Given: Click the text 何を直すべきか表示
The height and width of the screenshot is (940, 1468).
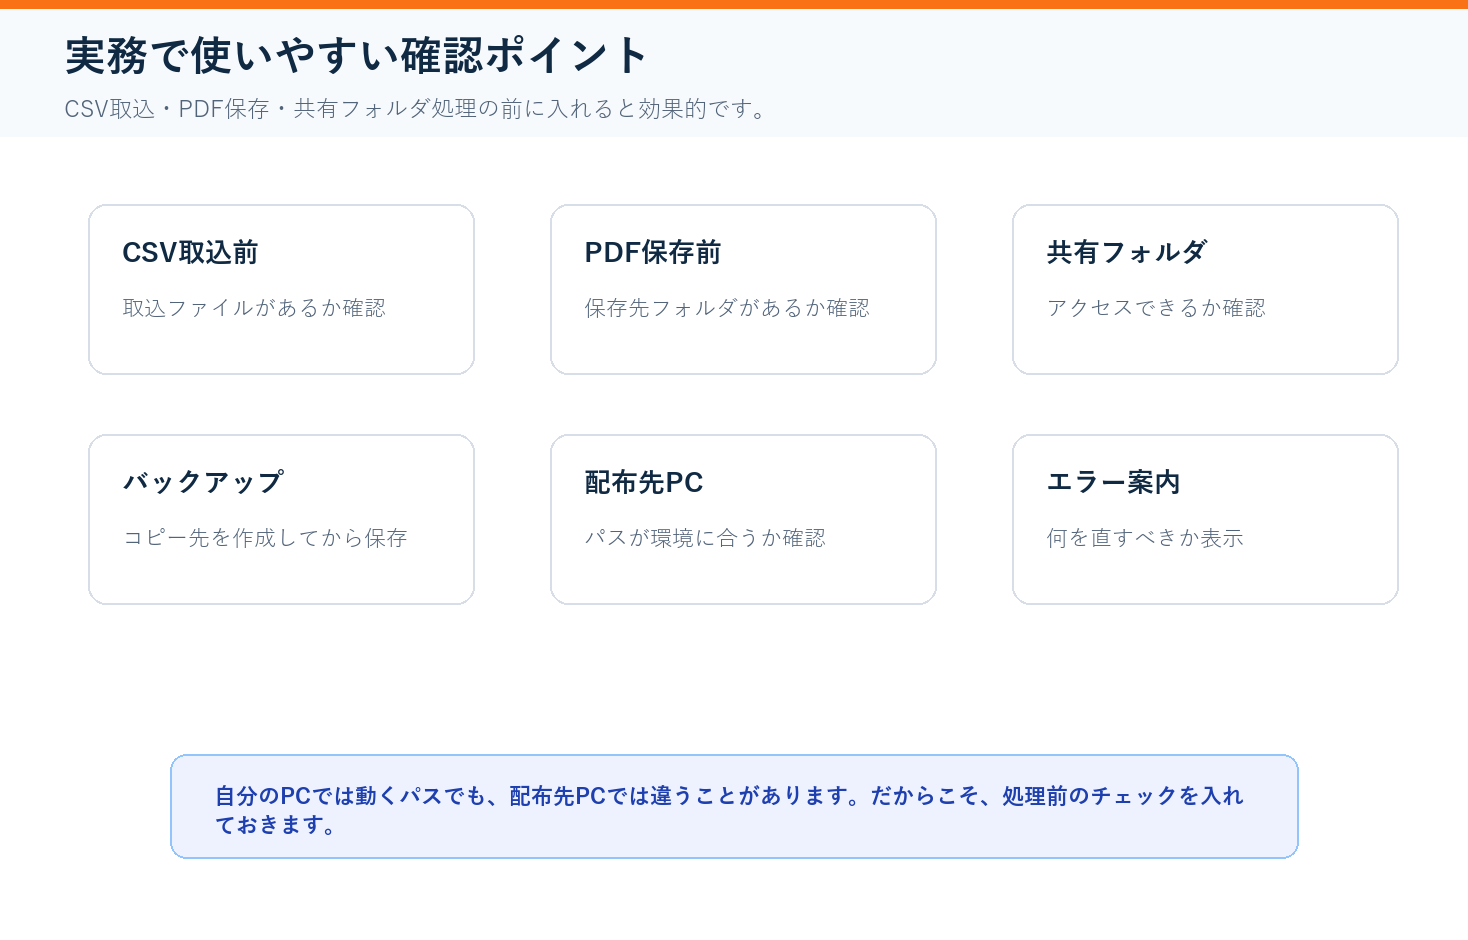Looking at the screenshot, I should tap(1145, 538).
